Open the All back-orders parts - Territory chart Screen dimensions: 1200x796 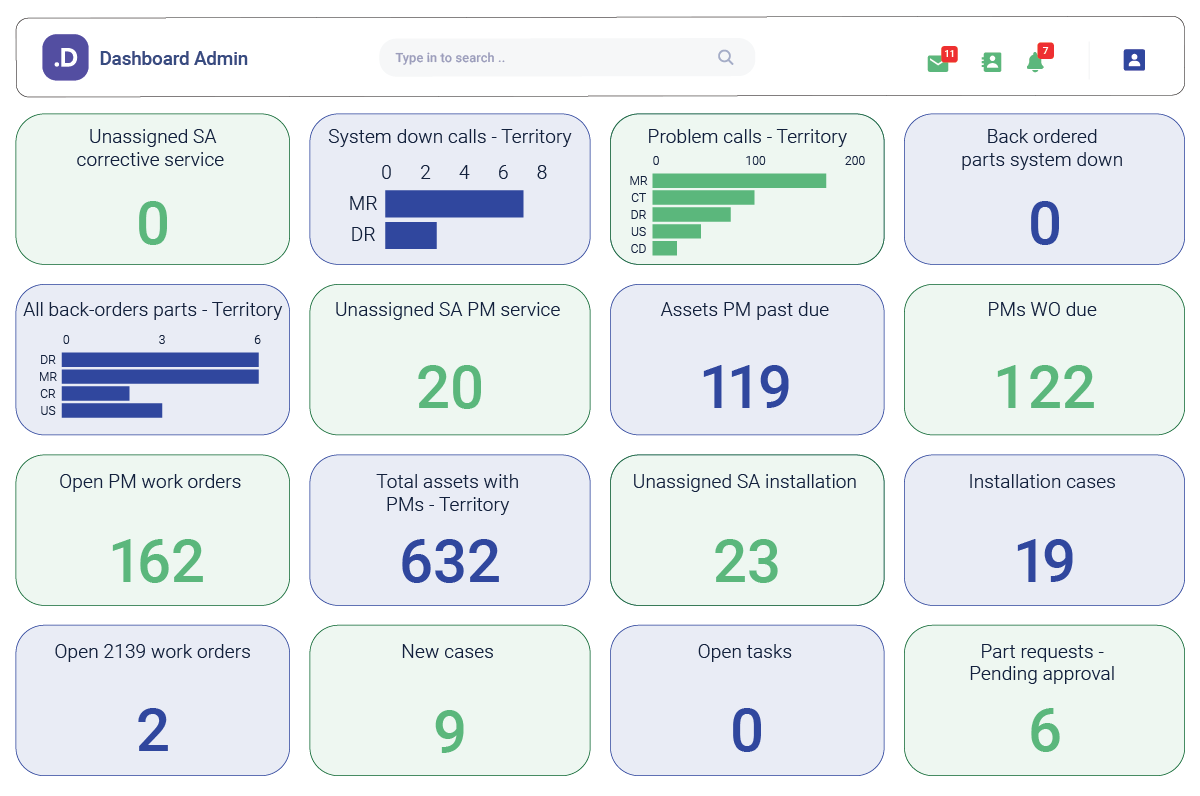[x=152, y=360]
